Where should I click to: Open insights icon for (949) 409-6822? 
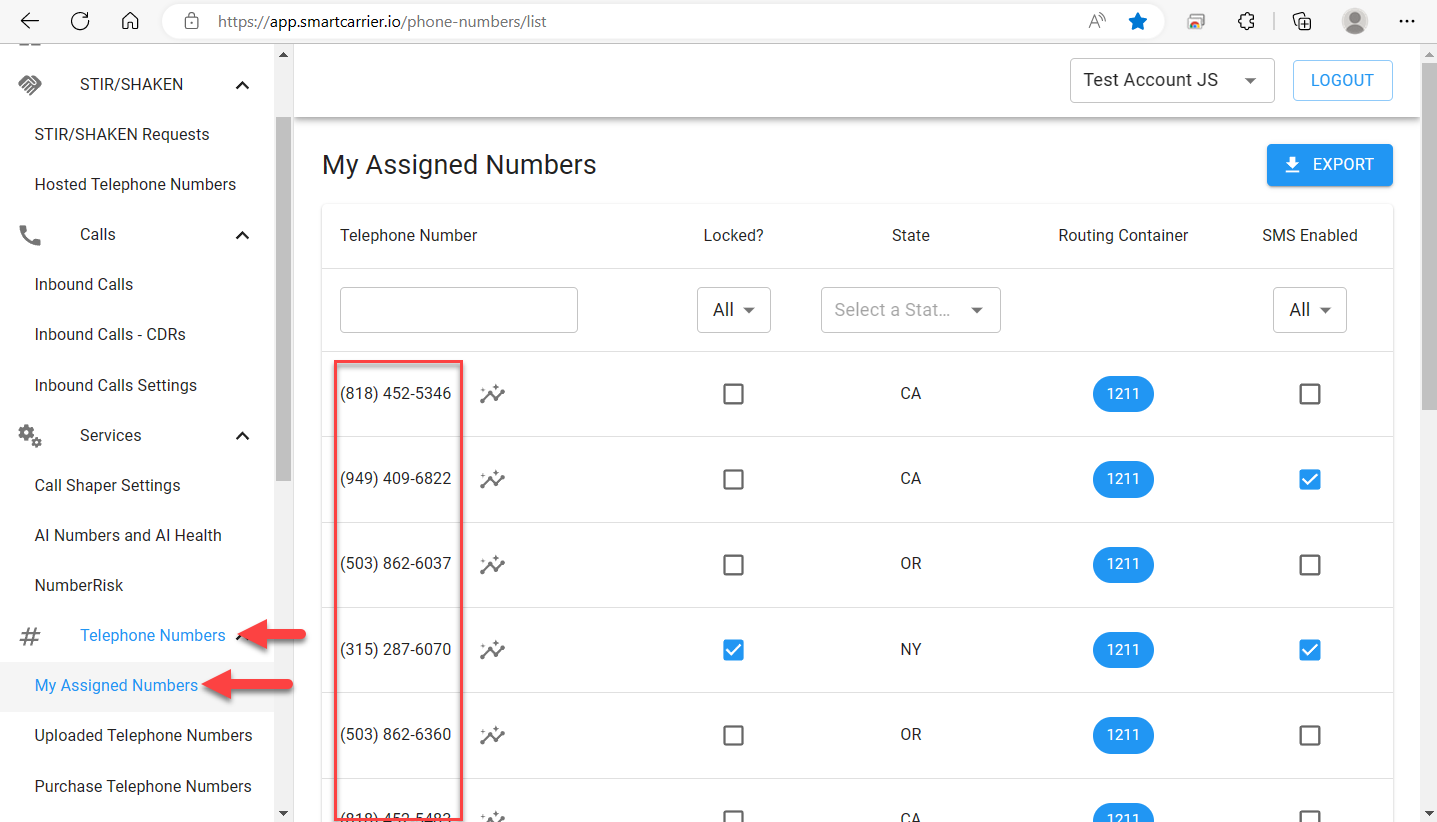[492, 479]
